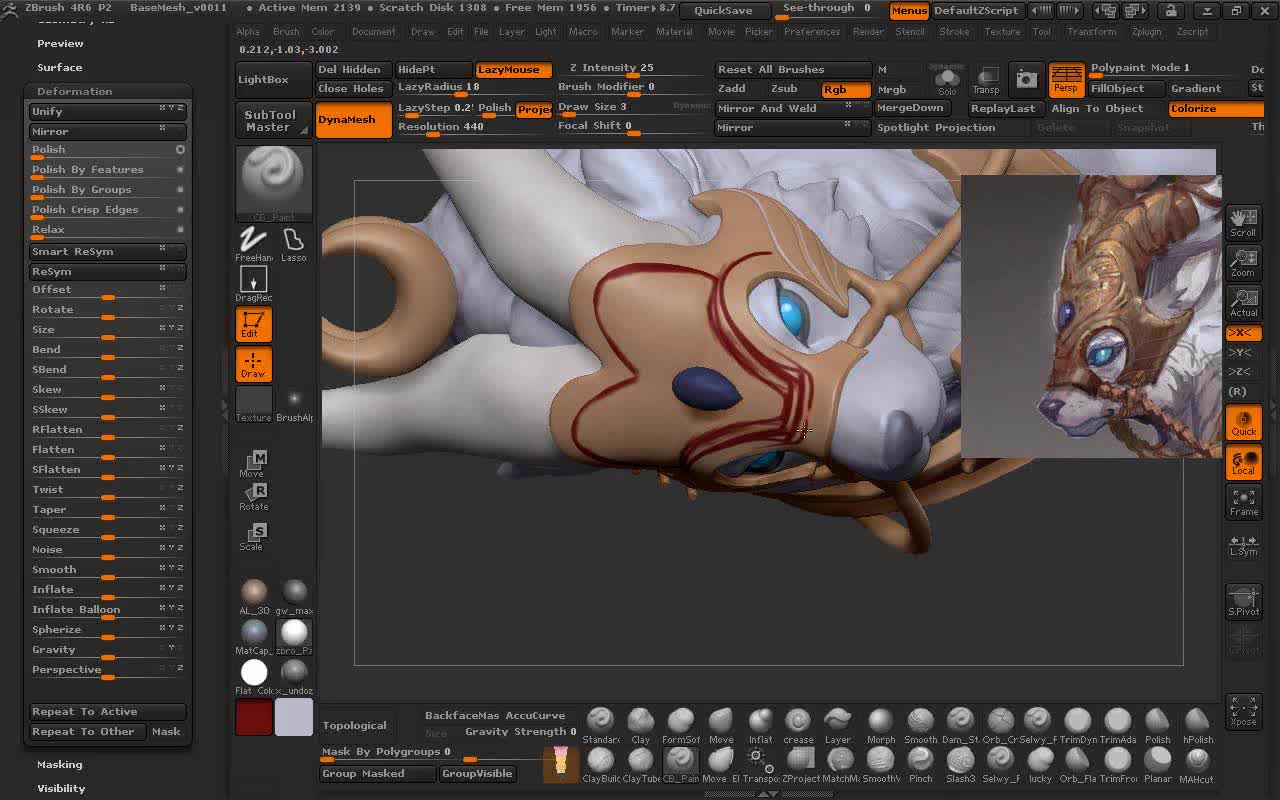Activate the Scale transform tool

[x=253, y=537]
